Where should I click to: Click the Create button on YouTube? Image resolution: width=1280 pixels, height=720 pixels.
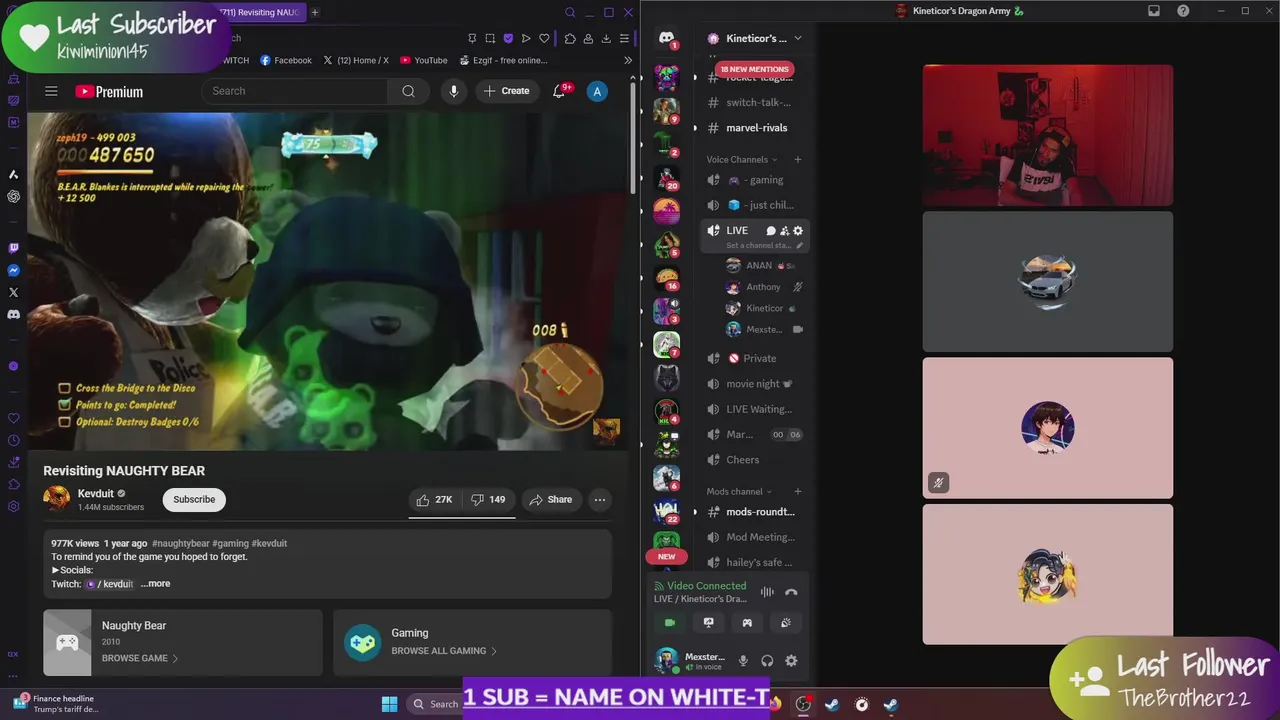coord(506,91)
